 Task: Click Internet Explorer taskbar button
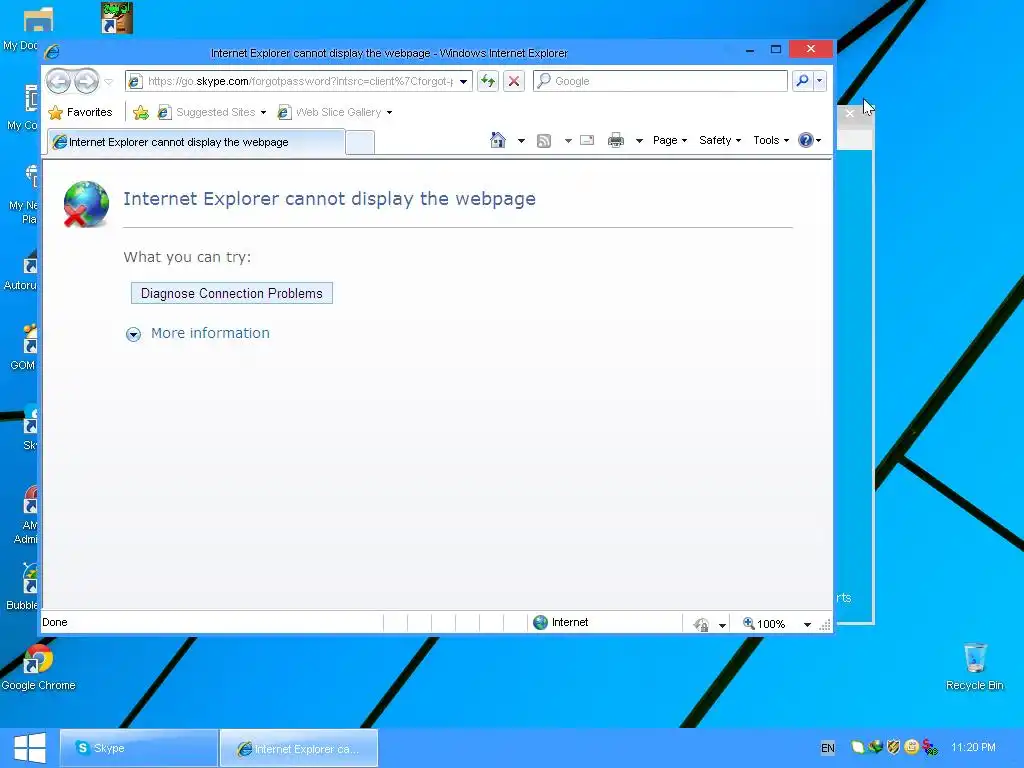(x=299, y=748)
